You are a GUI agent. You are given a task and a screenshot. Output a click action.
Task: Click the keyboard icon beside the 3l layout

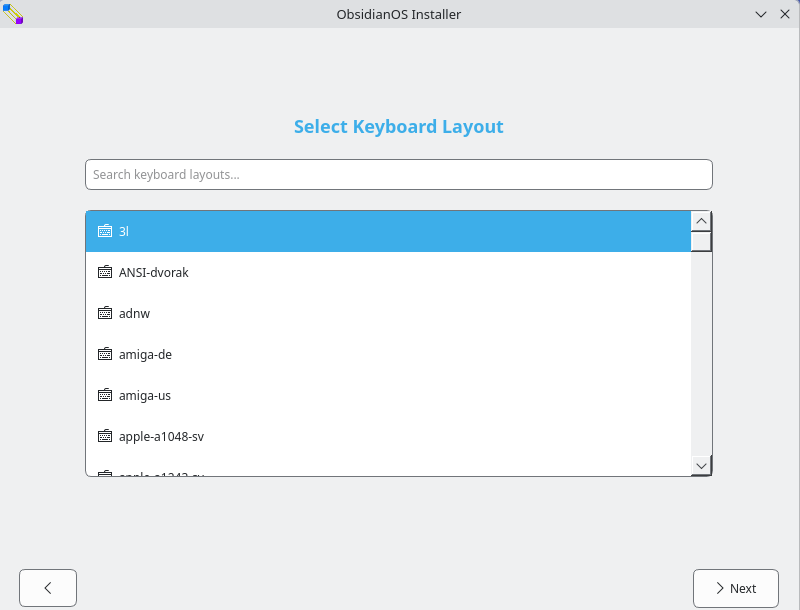105,231
